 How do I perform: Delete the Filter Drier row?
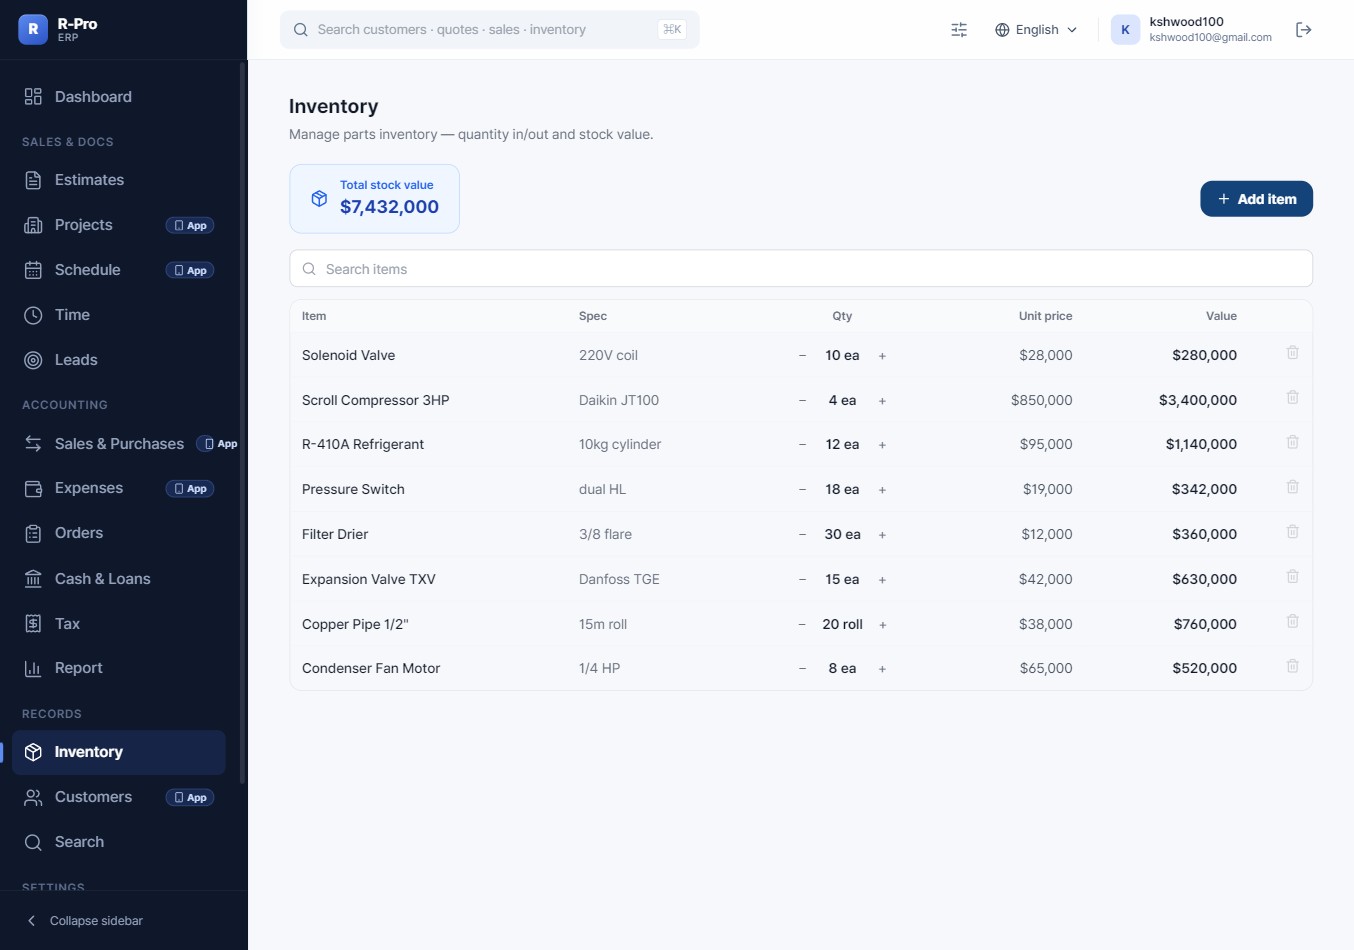(1292, 532)
